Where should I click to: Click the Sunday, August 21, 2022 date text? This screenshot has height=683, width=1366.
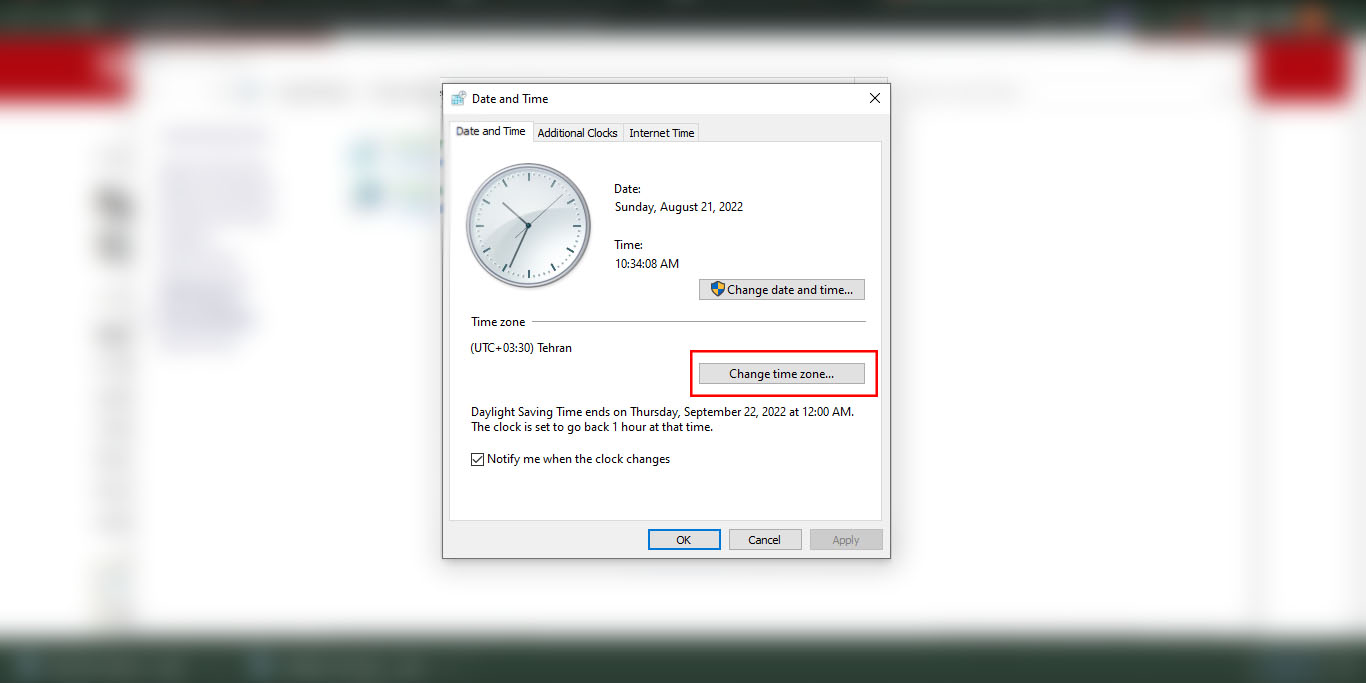(679, 207)
